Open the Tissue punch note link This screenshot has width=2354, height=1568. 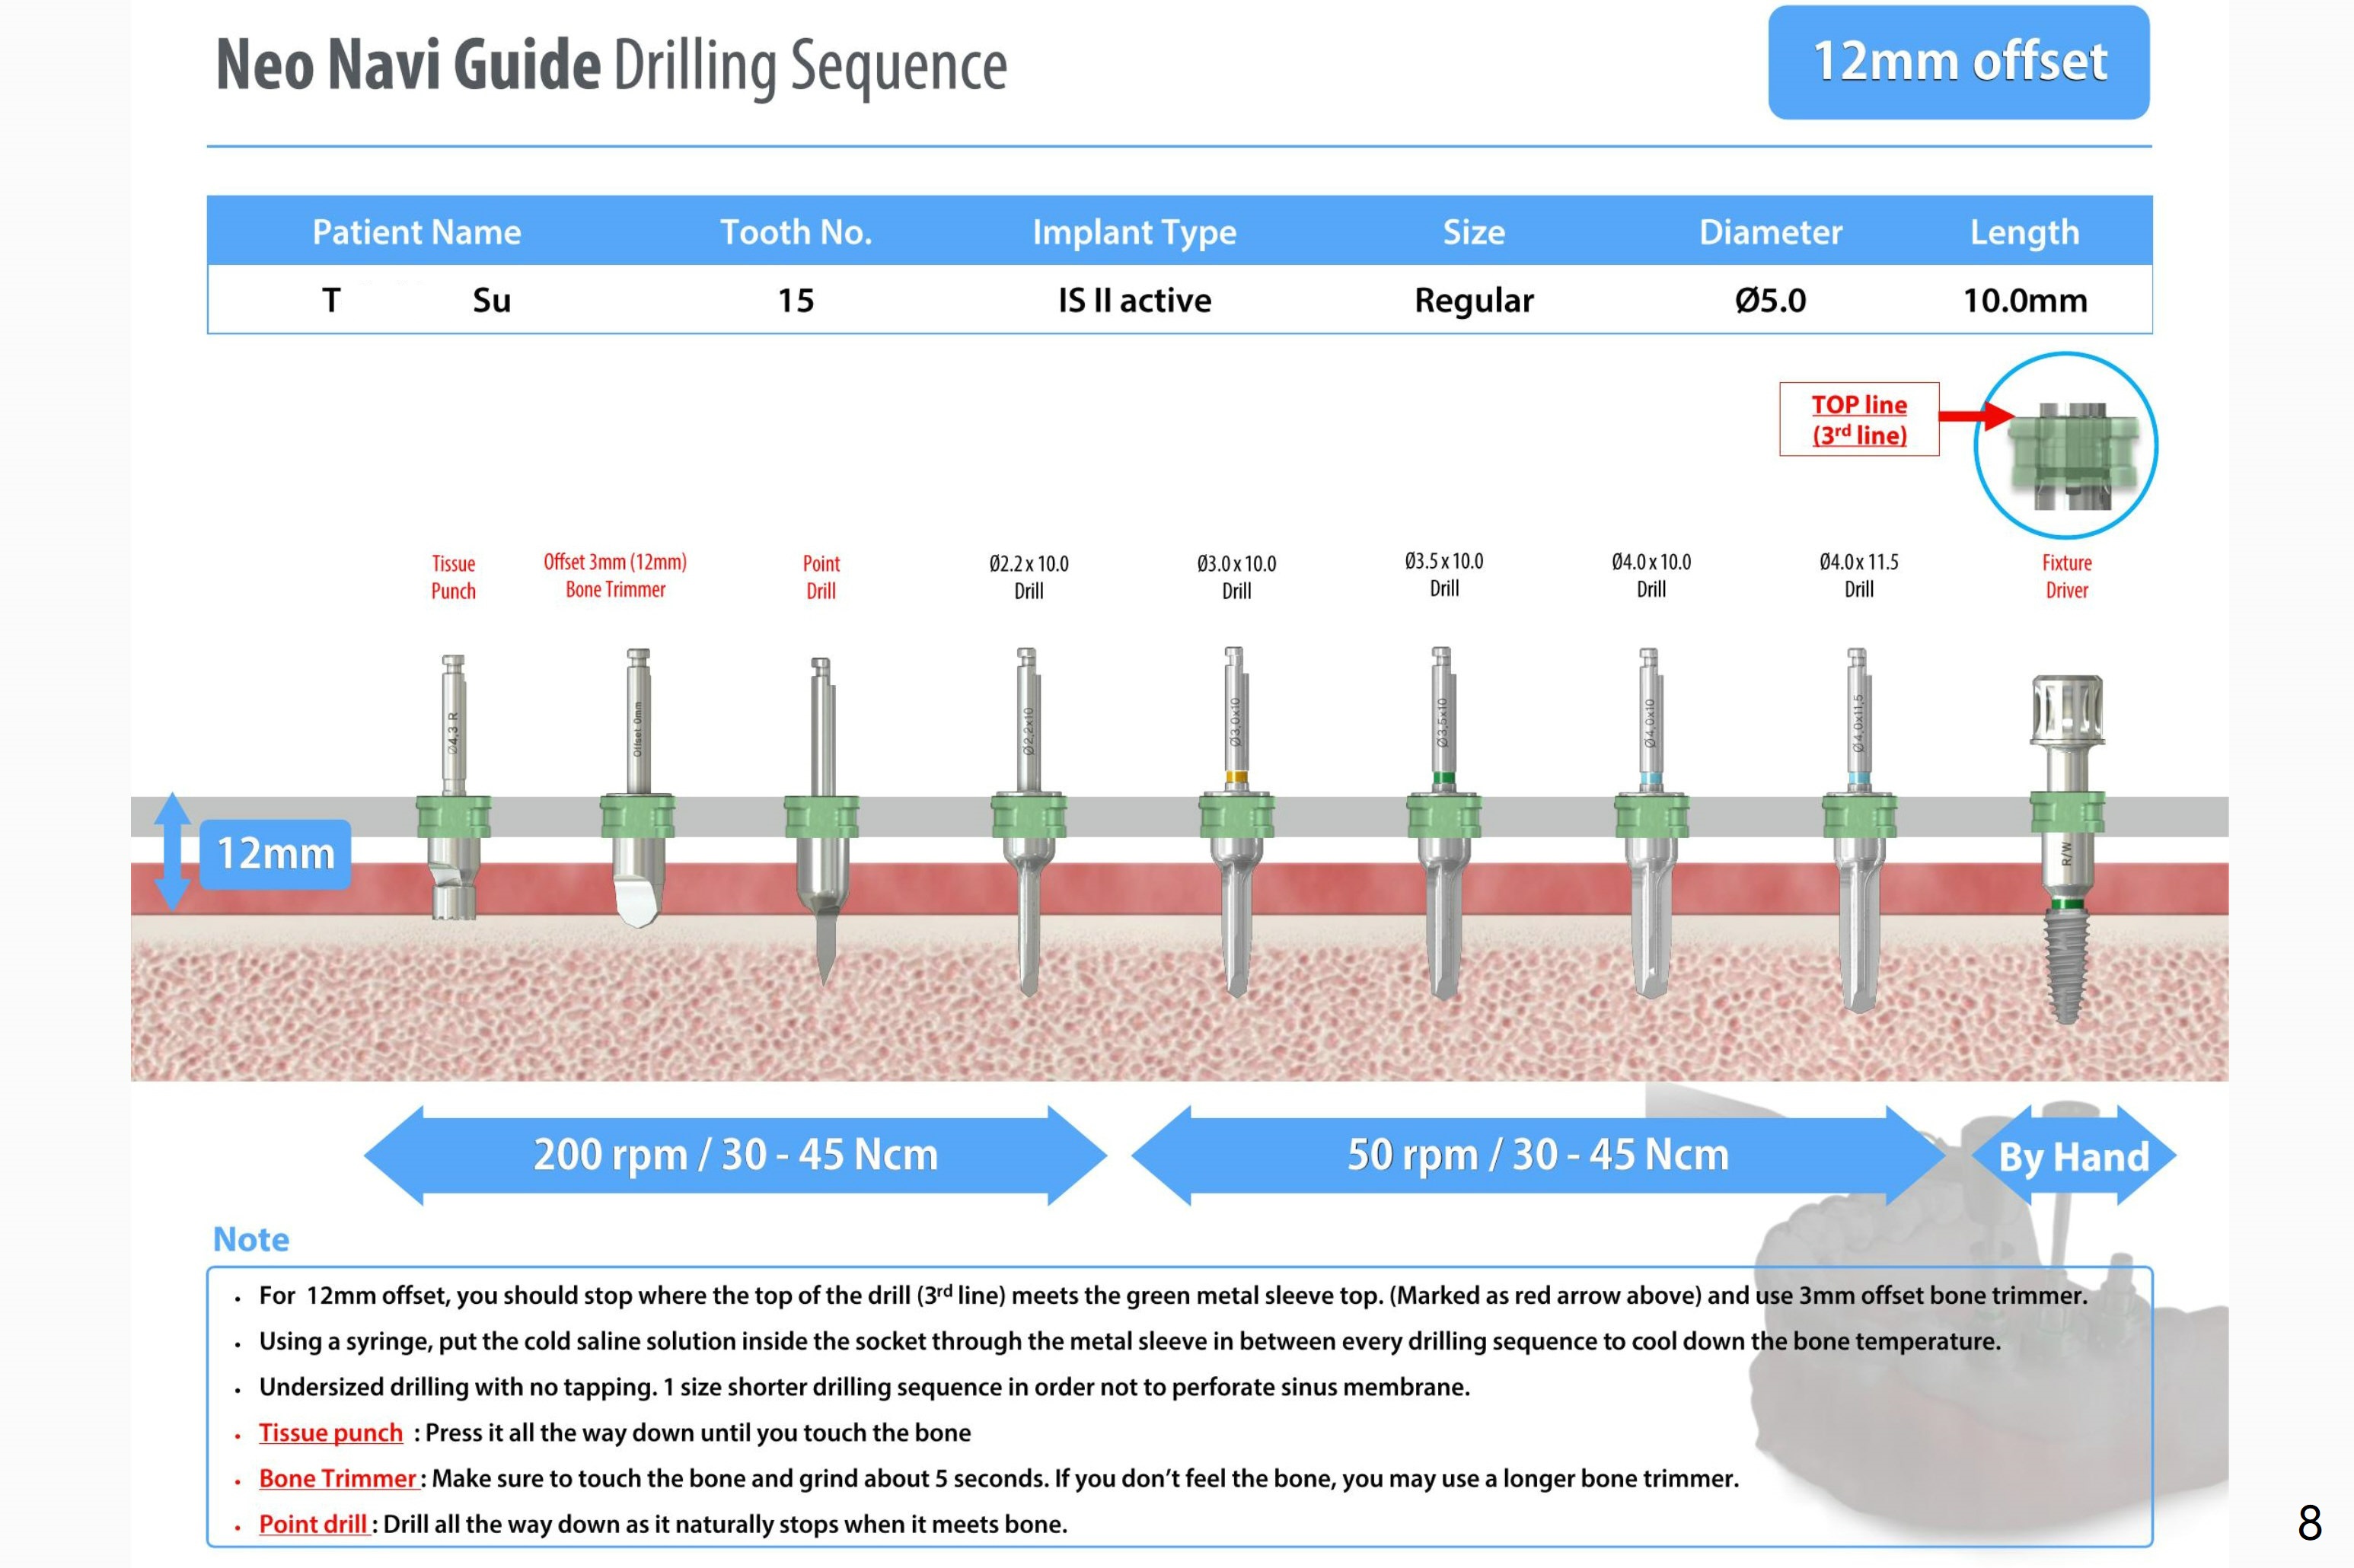point(330,1432)
